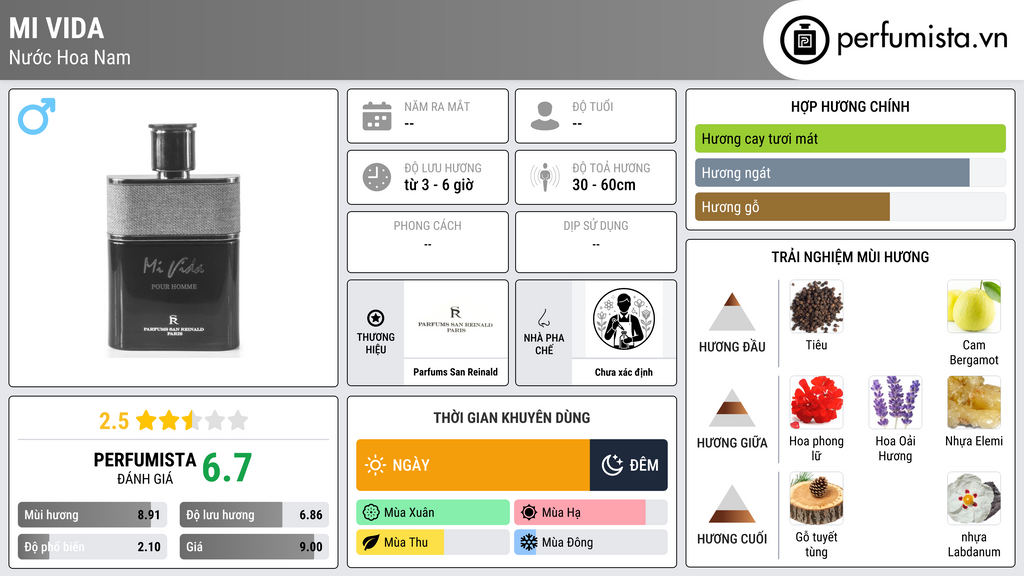Screen dimensions: 1024x576
Task: Click the Hương gỗ accord bar
Action: 850,207
